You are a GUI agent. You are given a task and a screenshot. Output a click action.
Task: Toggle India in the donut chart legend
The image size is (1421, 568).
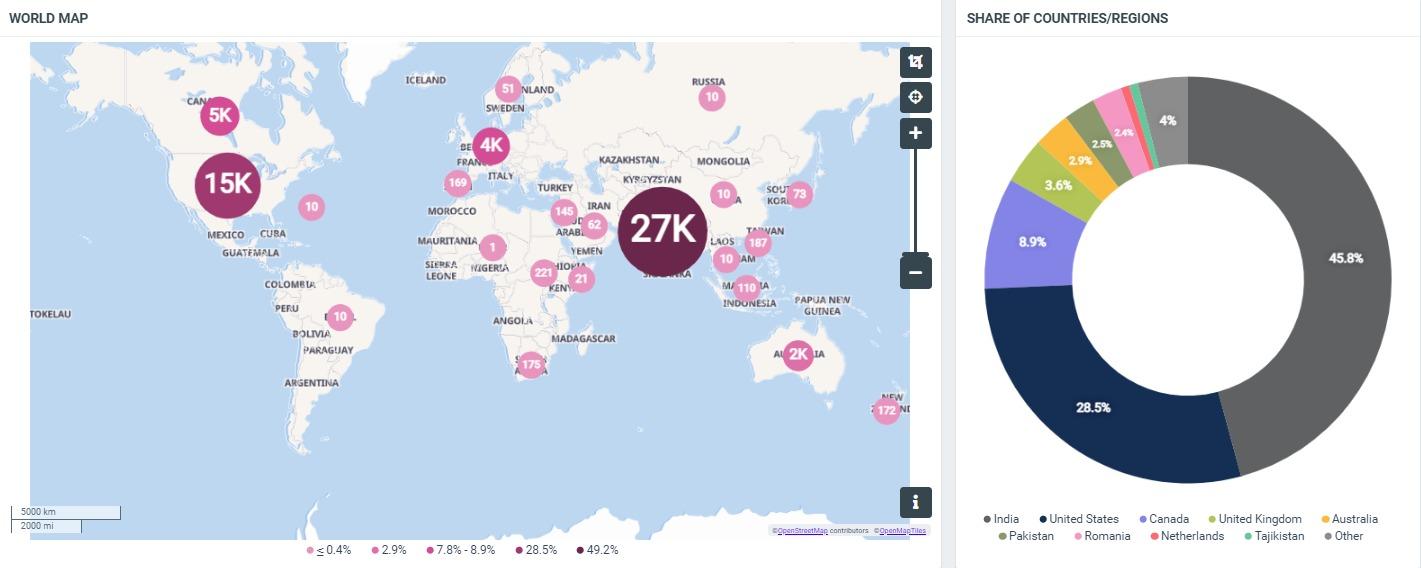(x=1001, y=519)
